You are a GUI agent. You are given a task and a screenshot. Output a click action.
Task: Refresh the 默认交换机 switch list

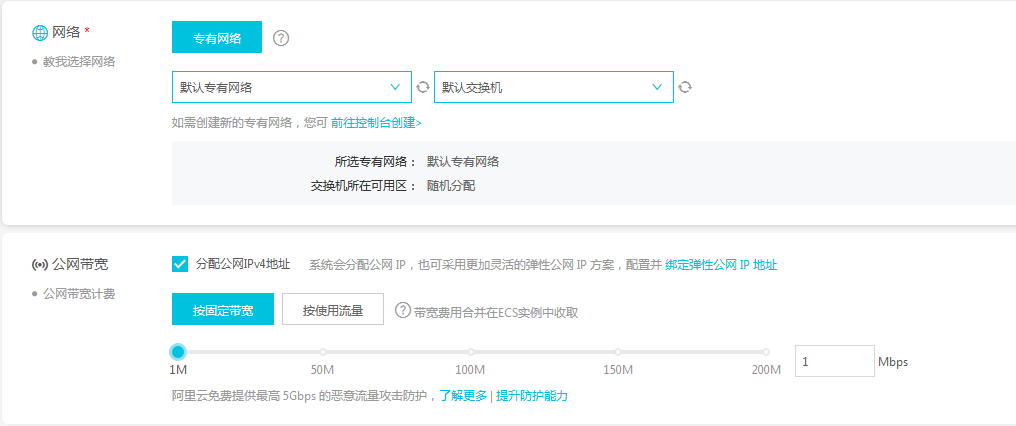pyautogui.click(x=685, y=87)
